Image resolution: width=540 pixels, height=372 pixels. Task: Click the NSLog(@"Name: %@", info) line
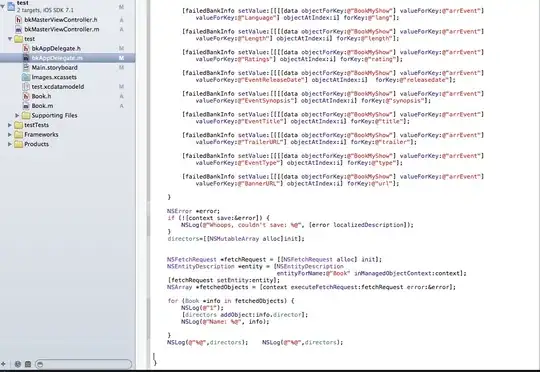pos(225,322)
